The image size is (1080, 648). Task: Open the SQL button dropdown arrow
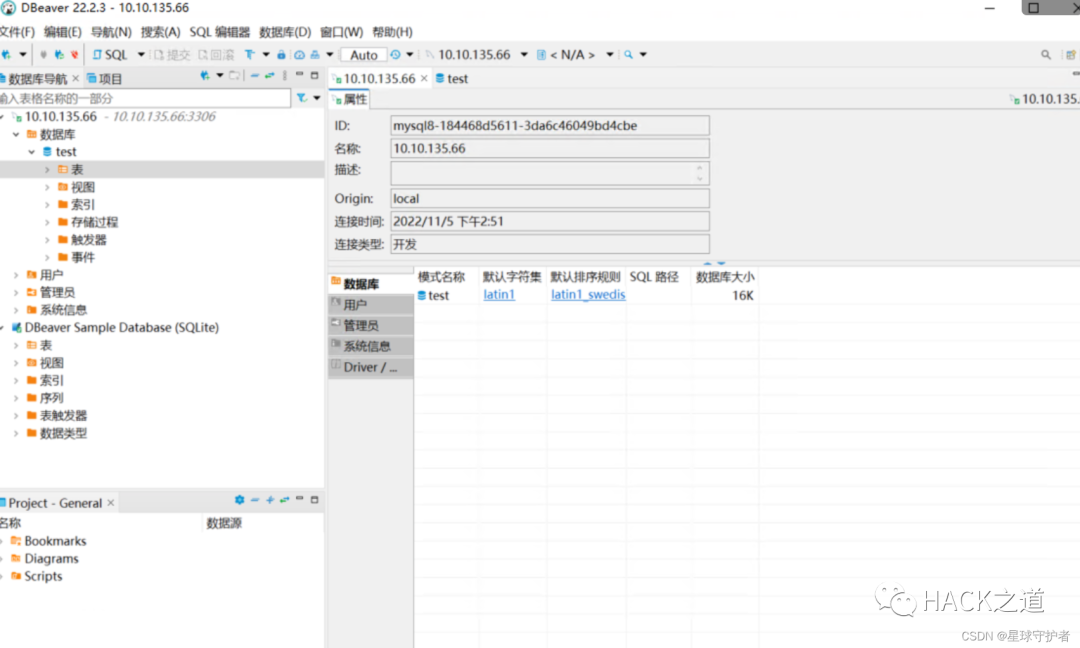coord(141,54)
